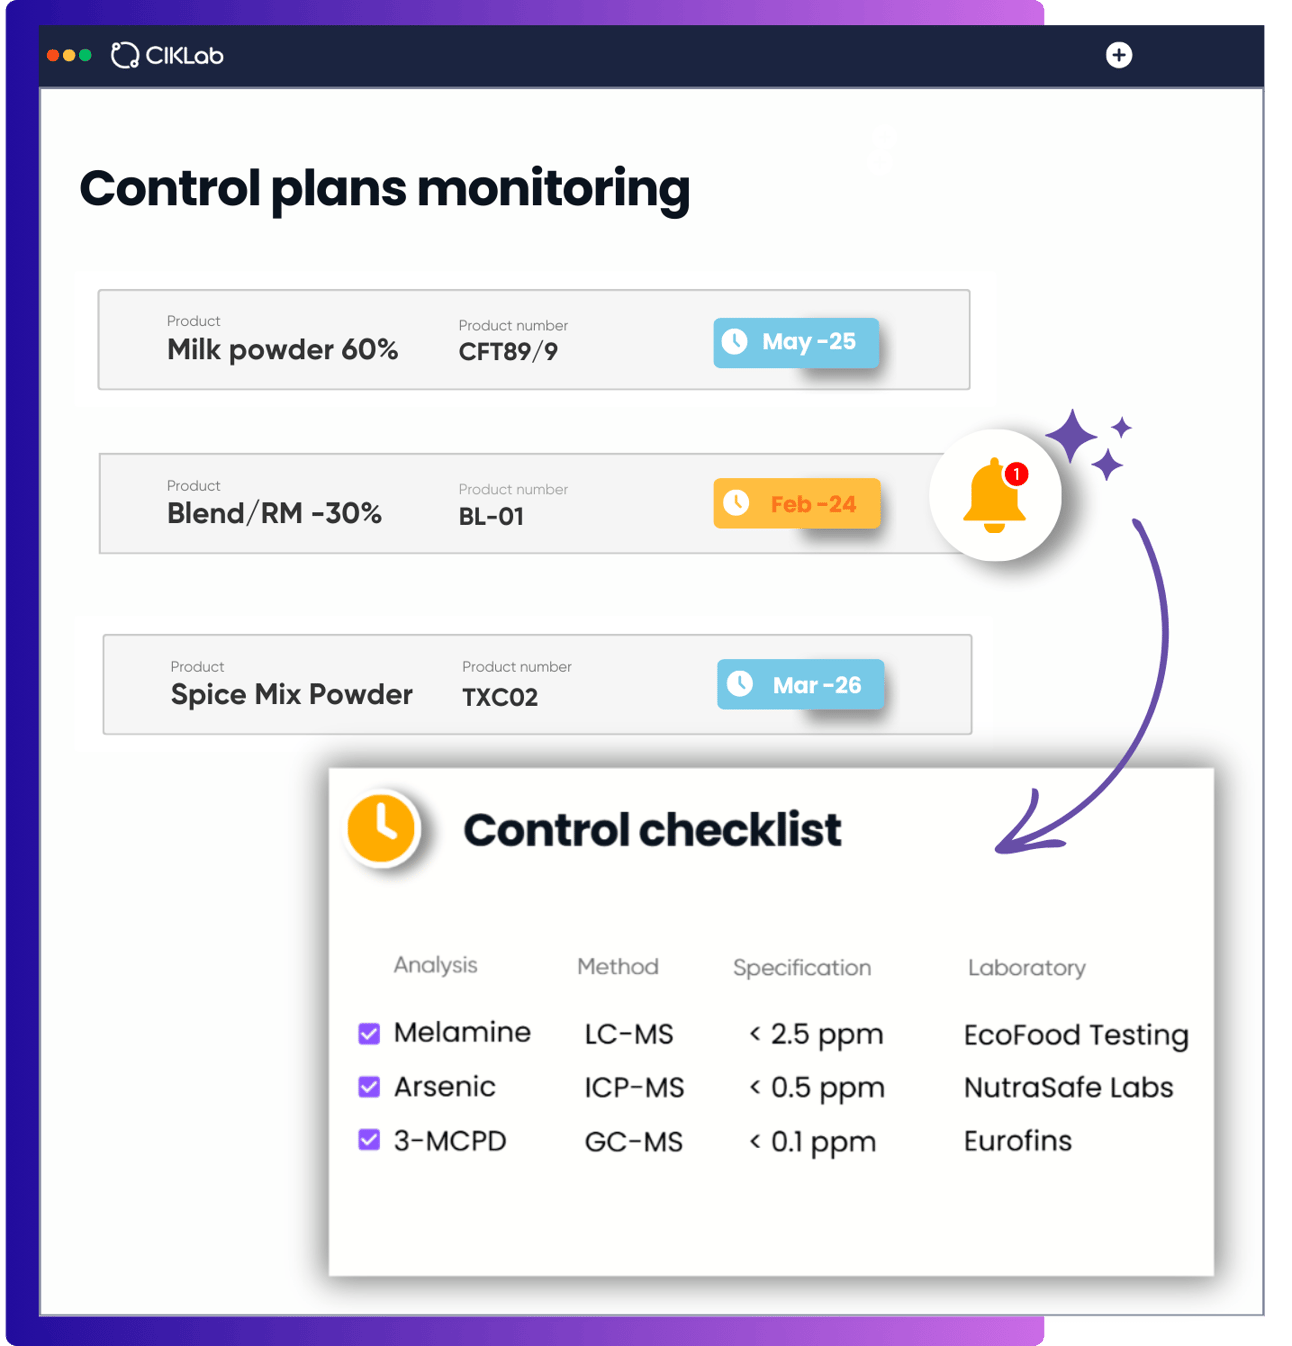Click the orange clock icon beside Control checklist
The image size is (1292, 1346).
click(x=382, y=827)
